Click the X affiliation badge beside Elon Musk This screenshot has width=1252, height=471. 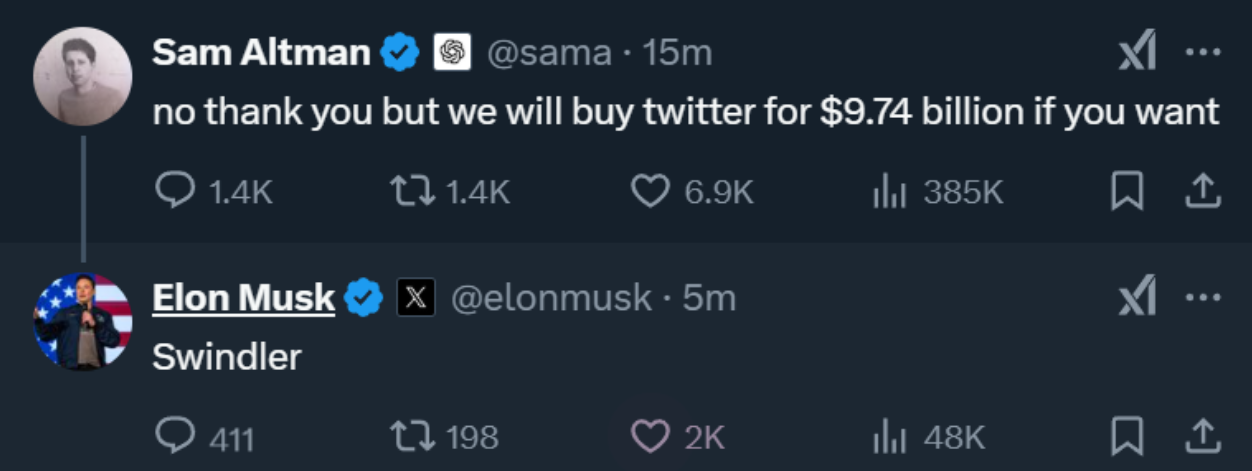coord(416,297)
